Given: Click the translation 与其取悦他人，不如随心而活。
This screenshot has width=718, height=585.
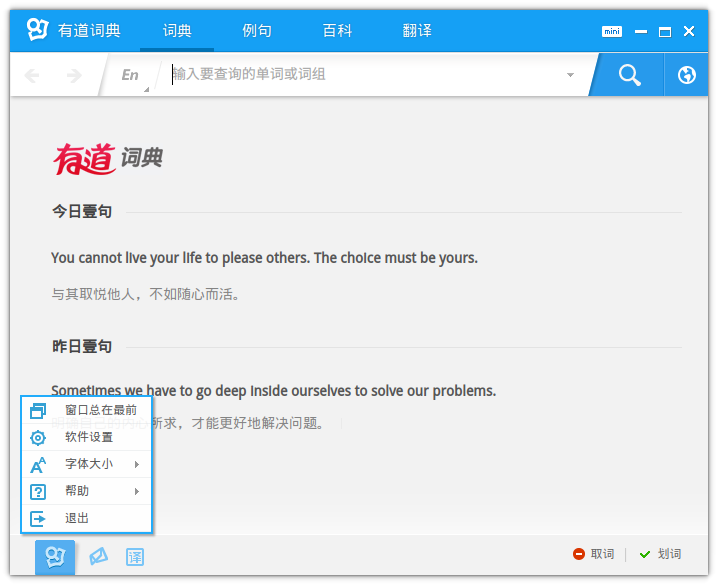Looking at the screenshot, I should point(145,294).
